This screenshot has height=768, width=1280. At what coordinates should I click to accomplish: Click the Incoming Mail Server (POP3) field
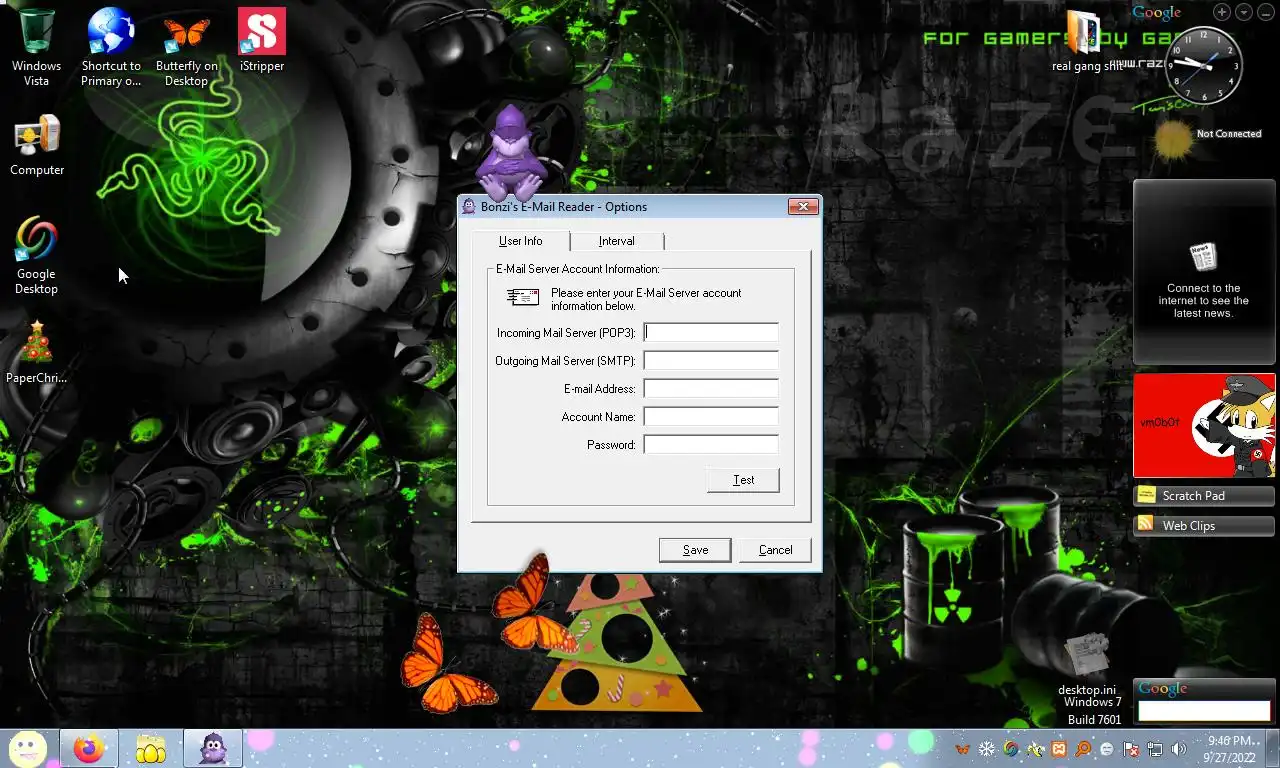(x=711, y=332)
